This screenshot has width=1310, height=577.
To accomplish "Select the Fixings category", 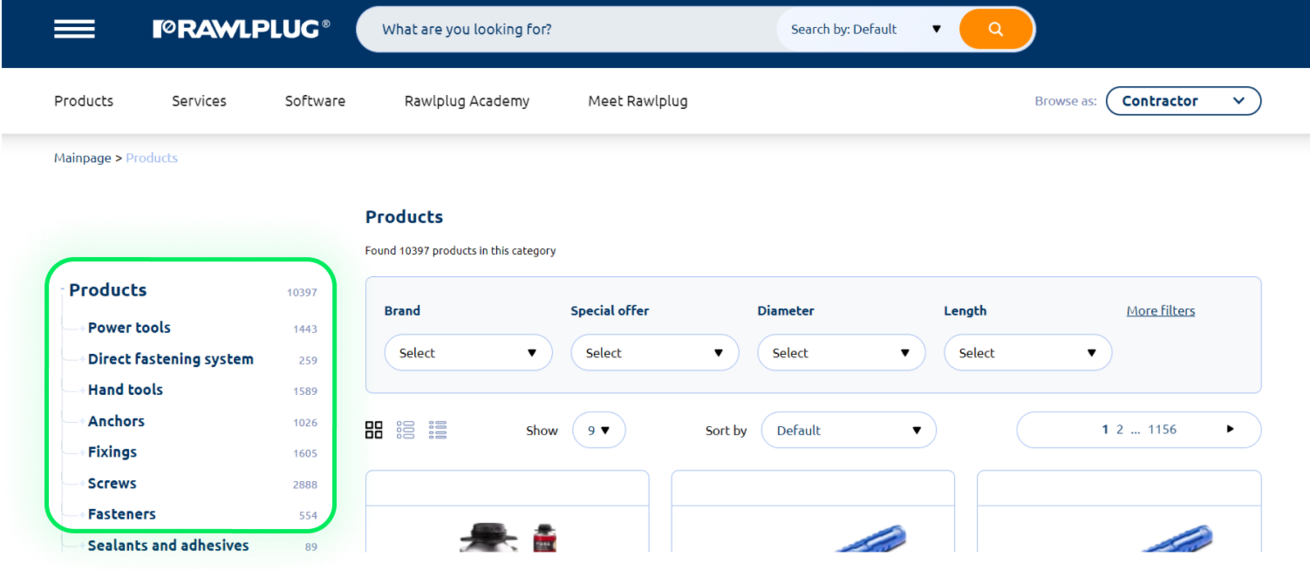I will (112, 452).
